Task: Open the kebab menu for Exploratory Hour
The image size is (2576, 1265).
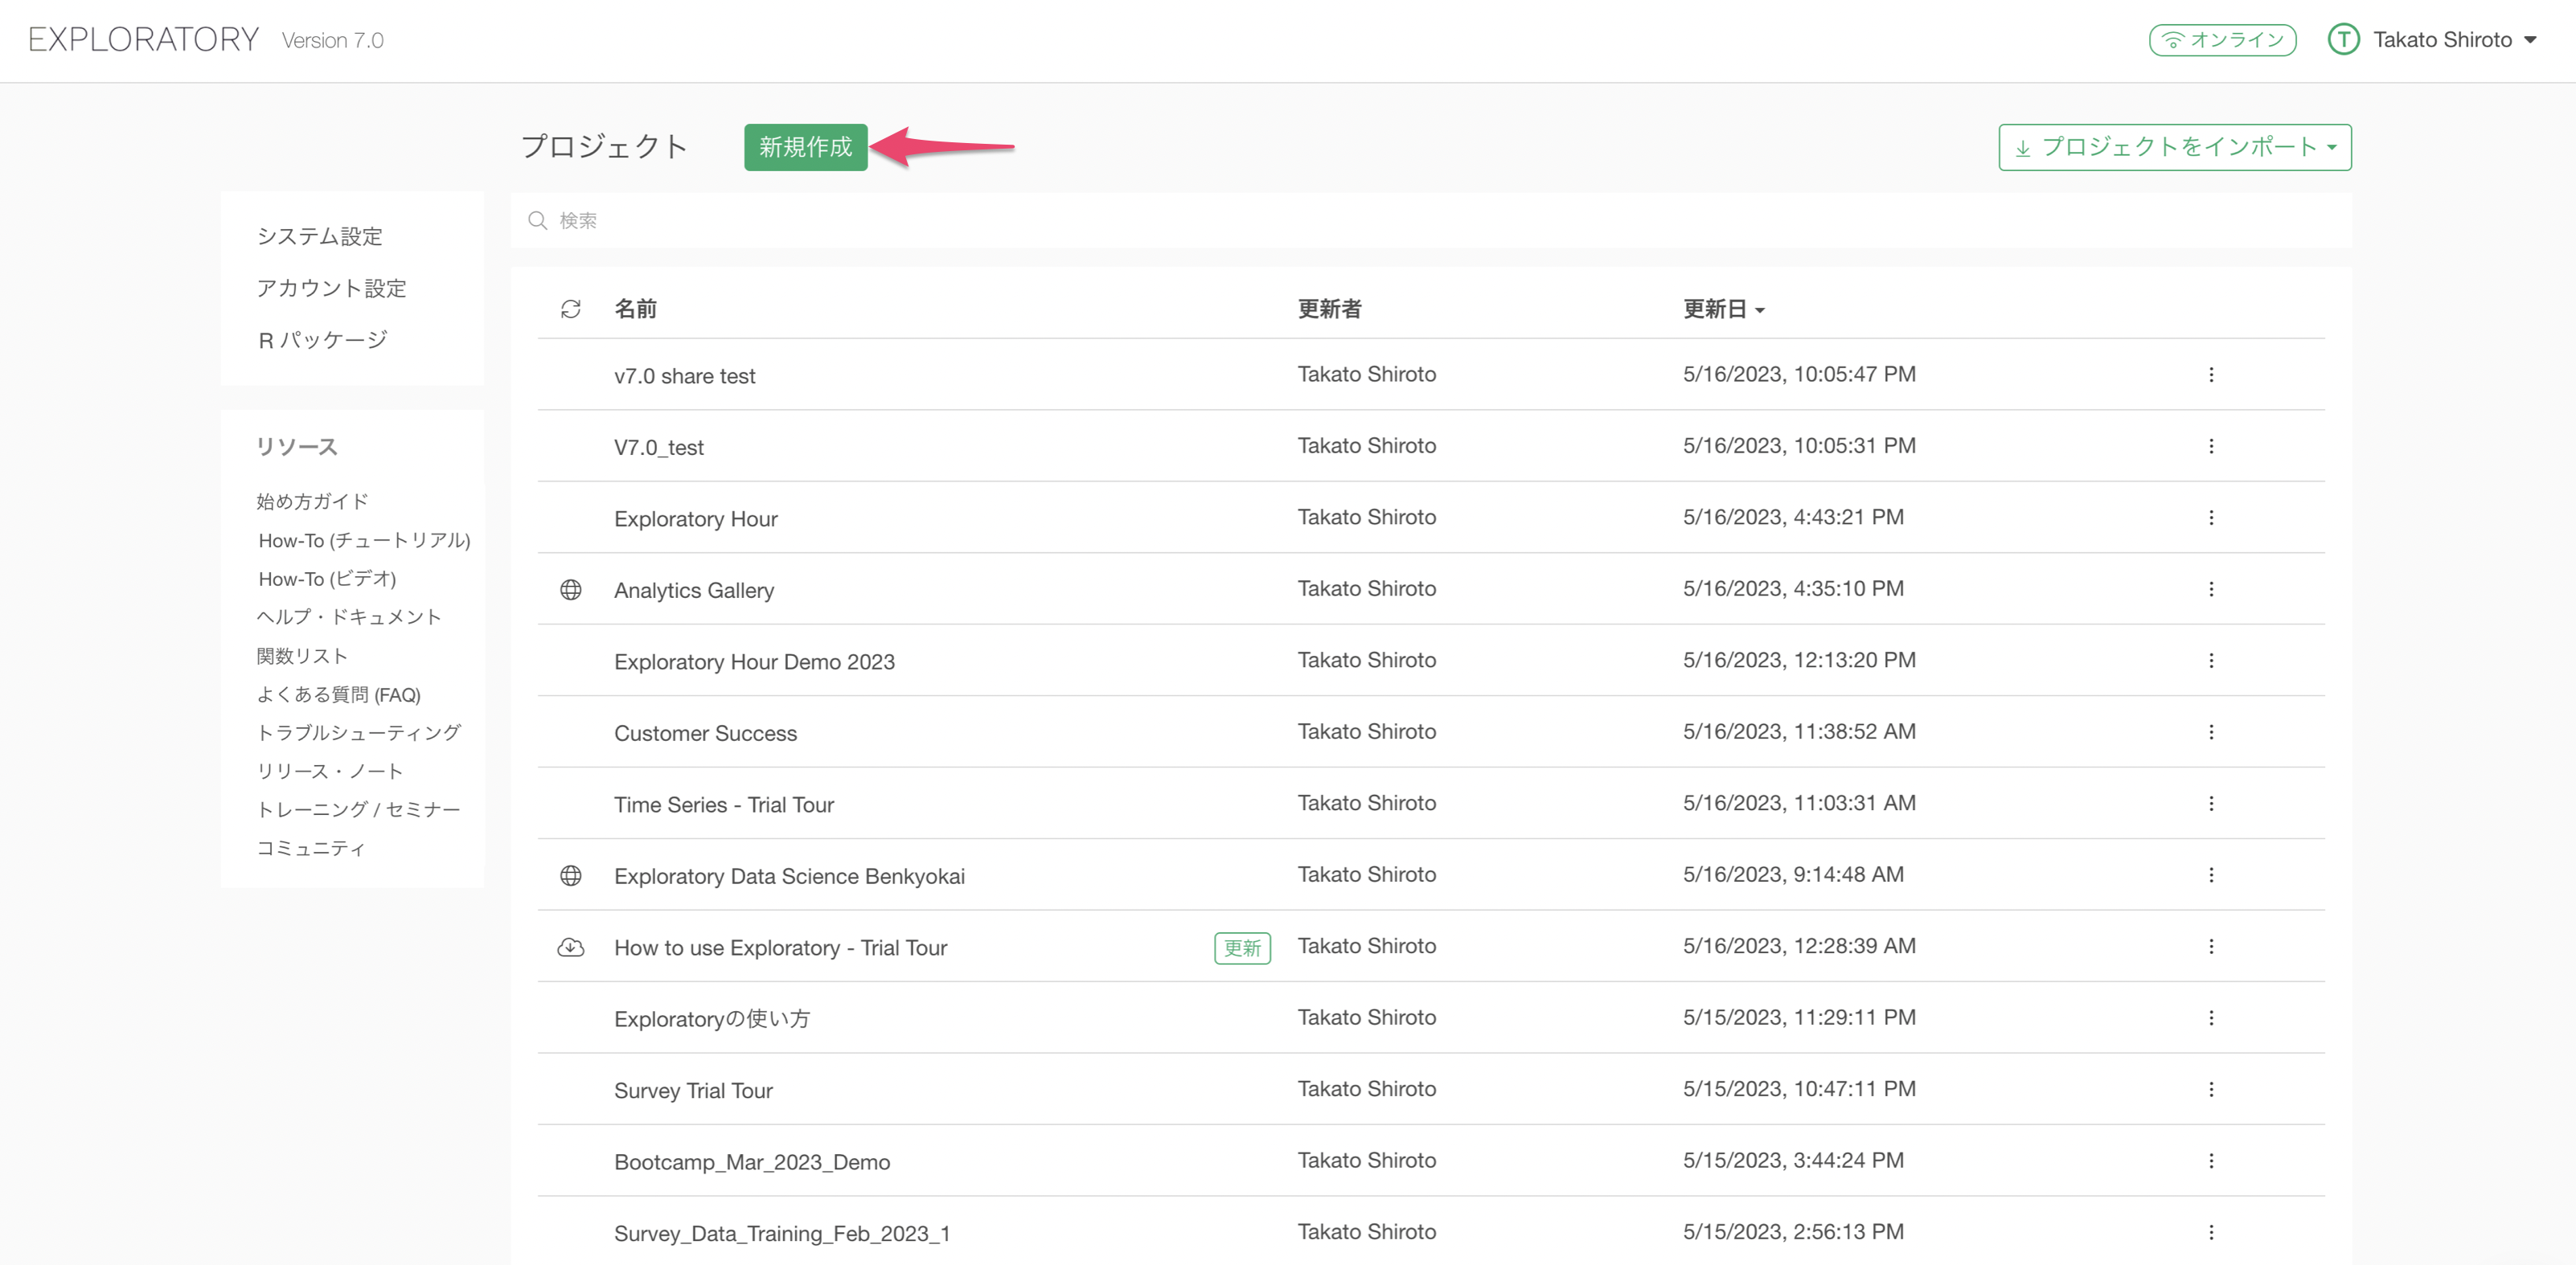Action: click(2210, 517)
